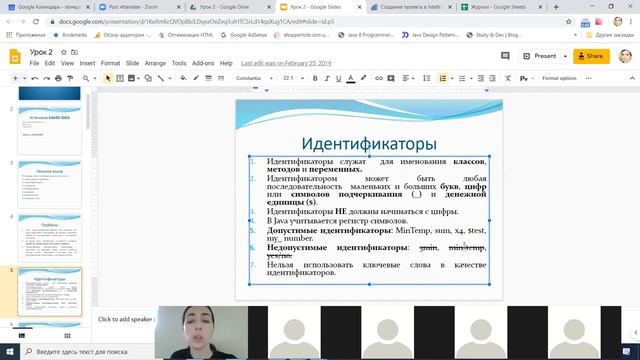Open the Constantia font dropdown

254,78
